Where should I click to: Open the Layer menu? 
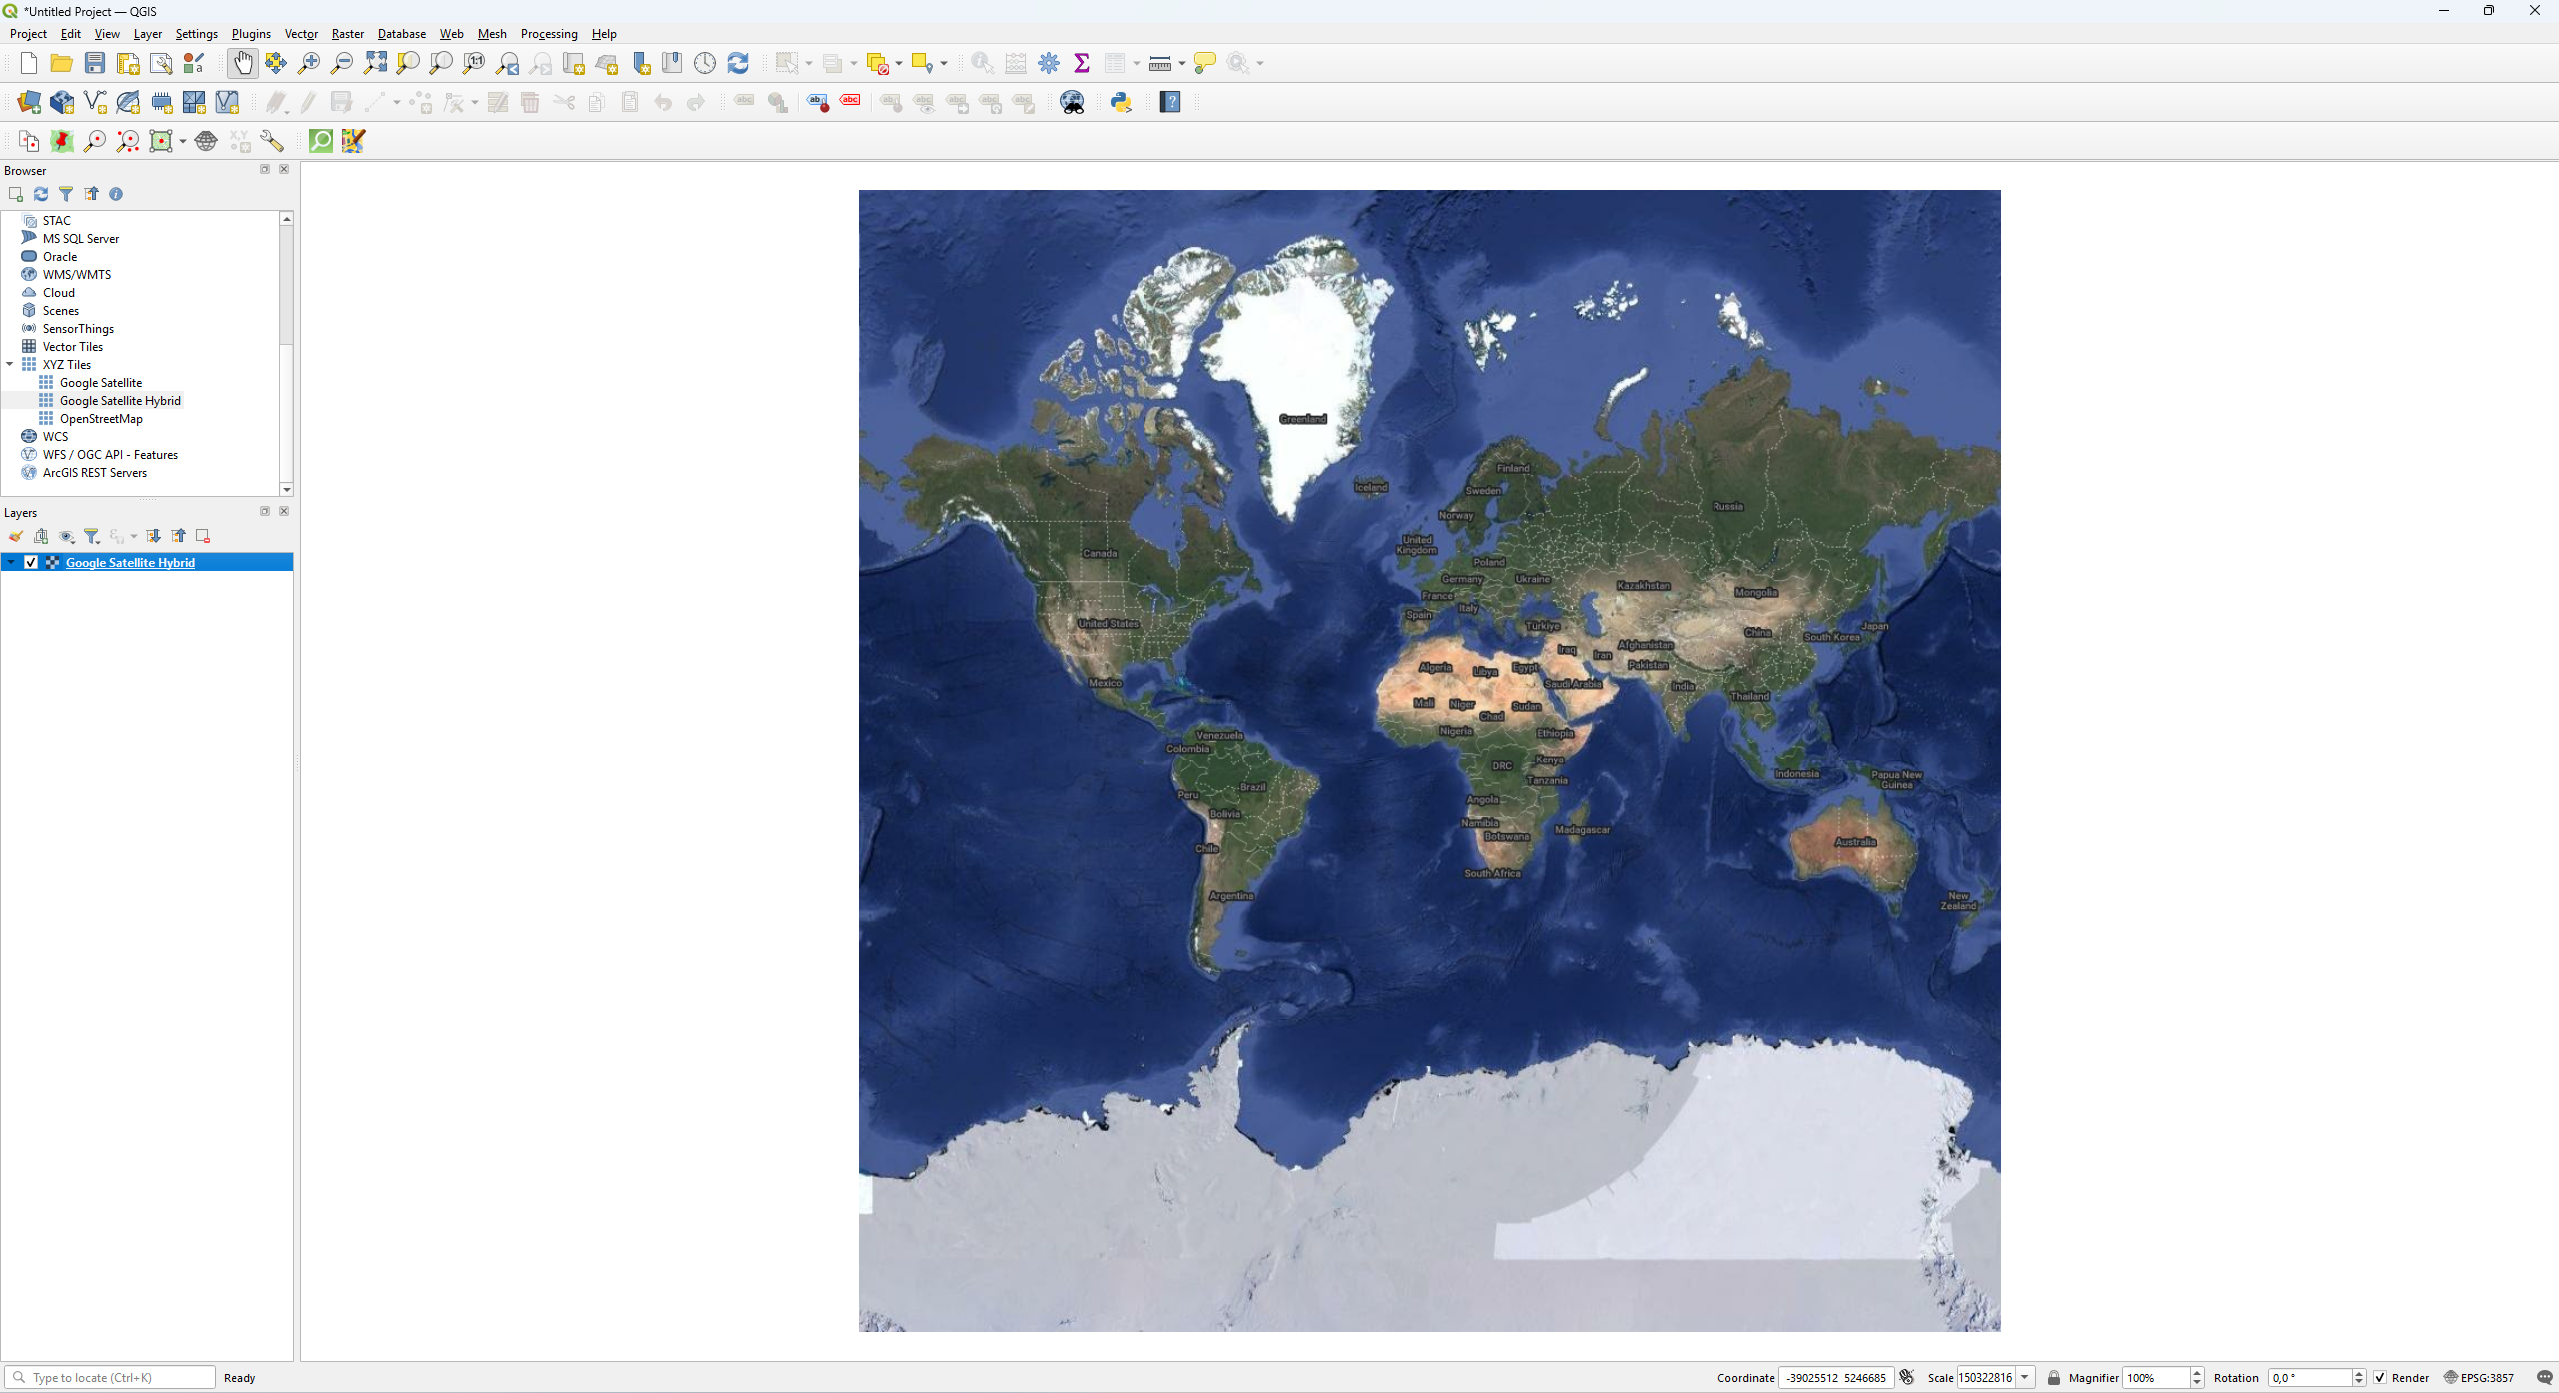148,34
